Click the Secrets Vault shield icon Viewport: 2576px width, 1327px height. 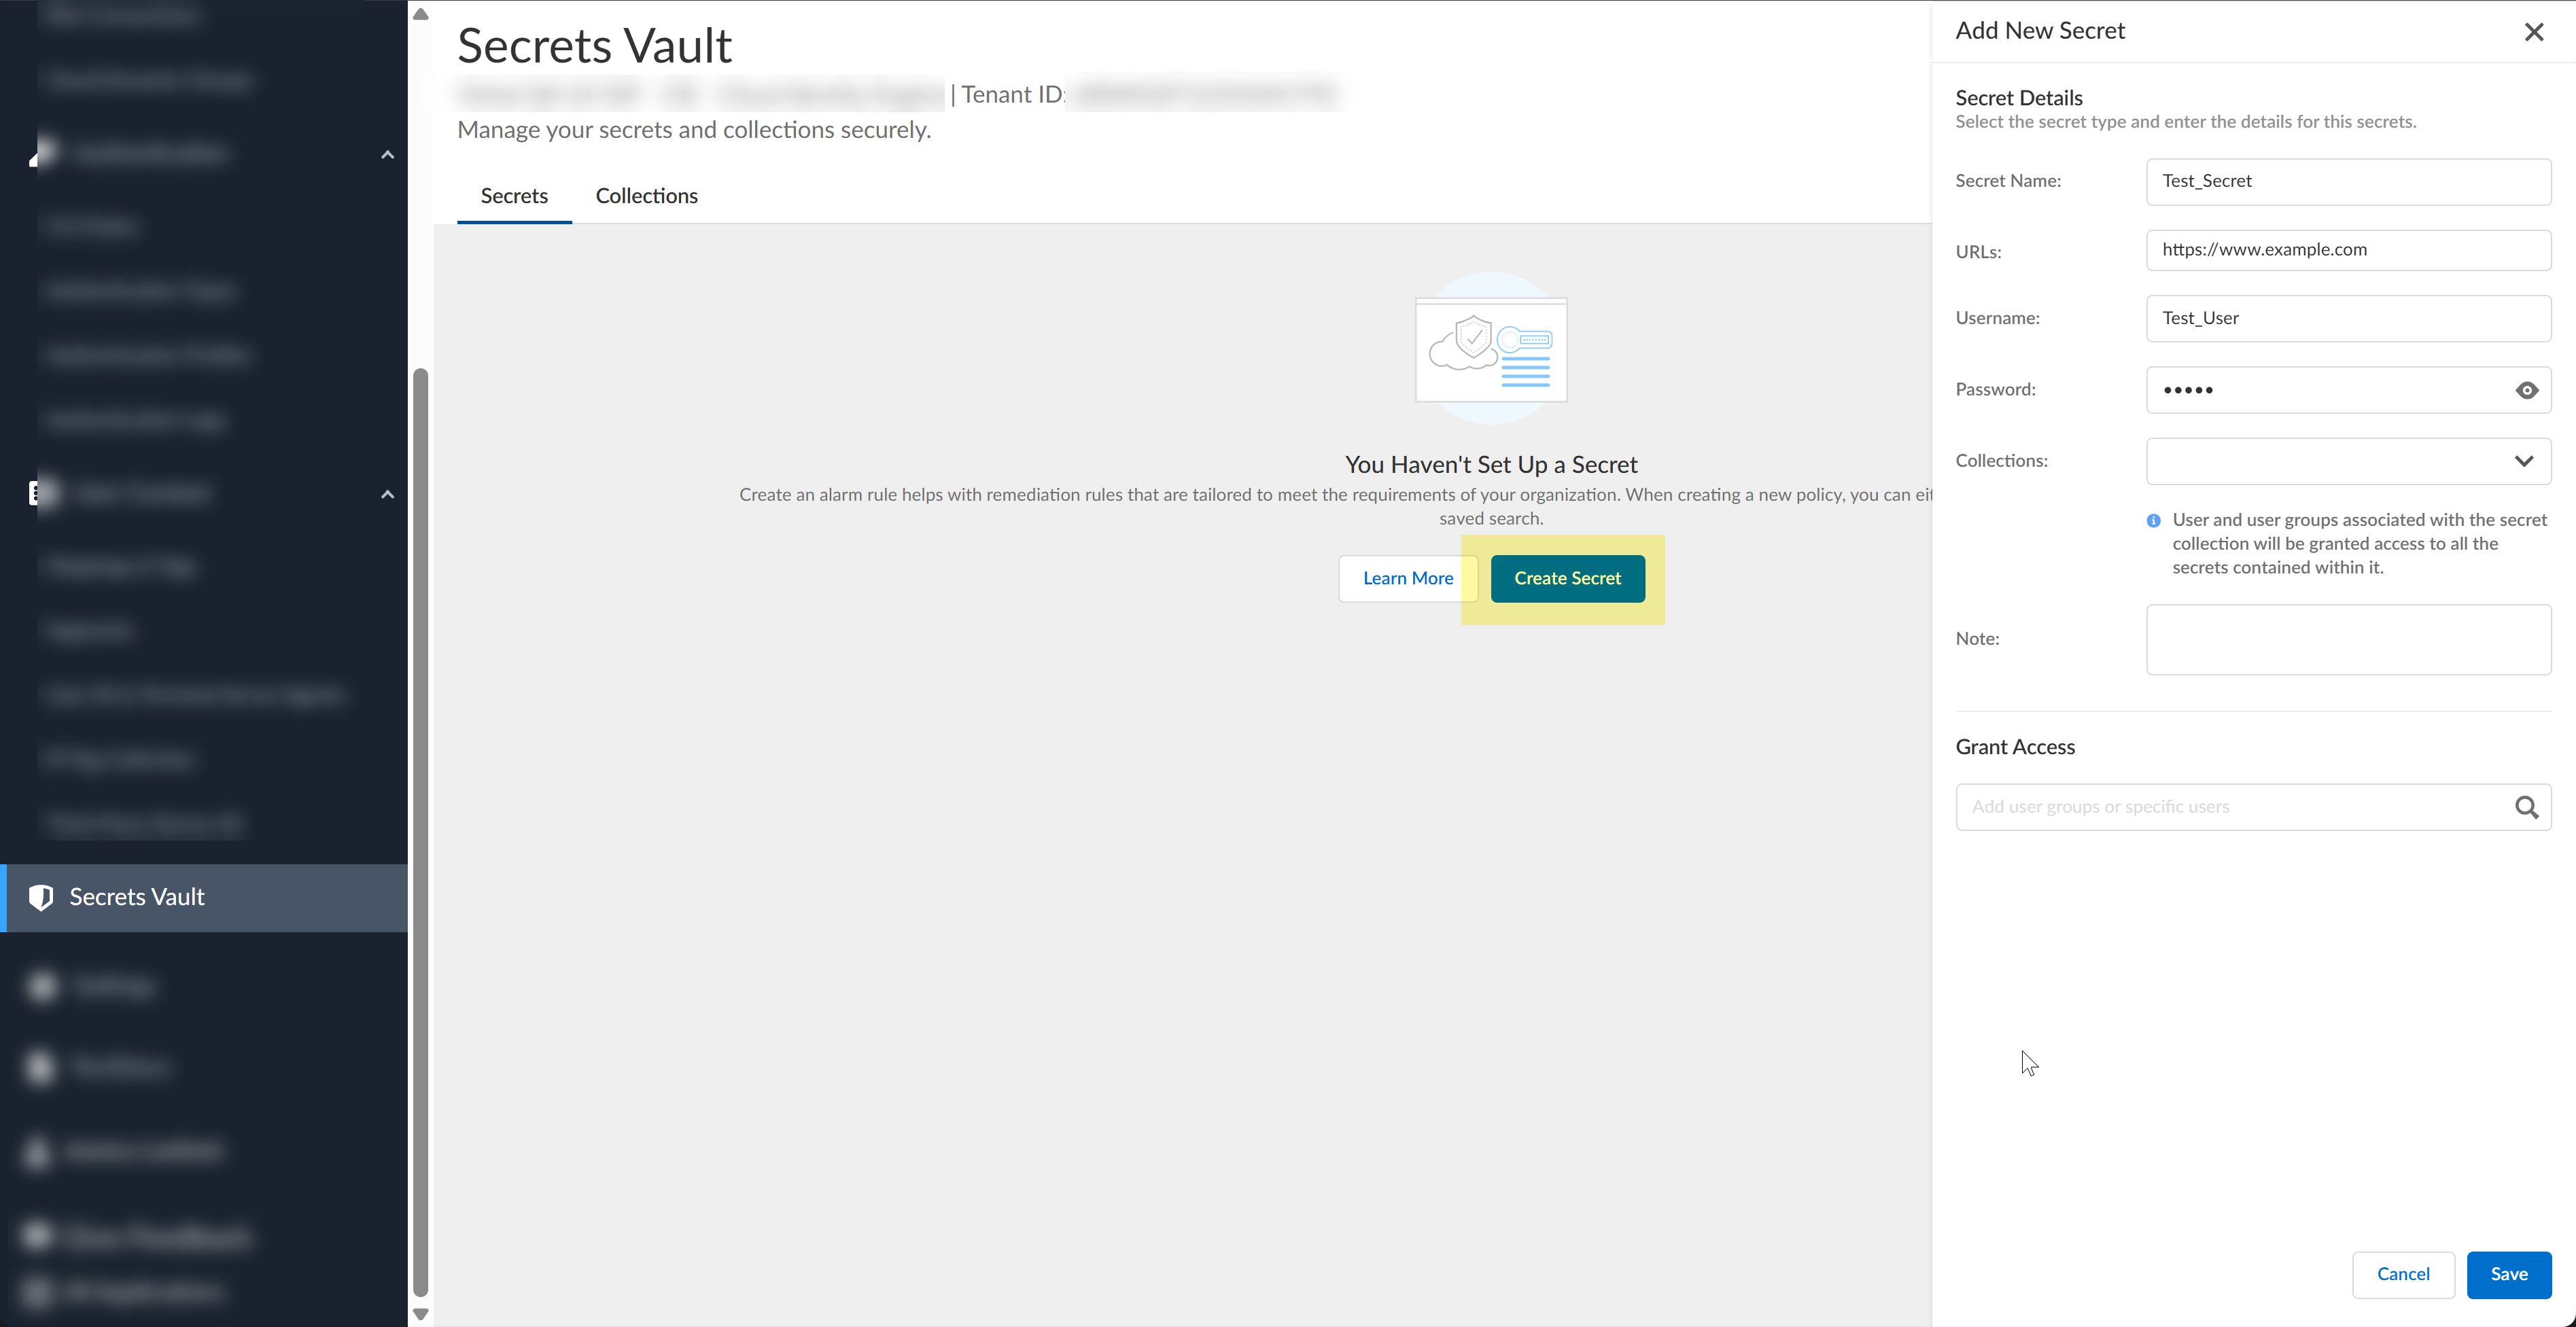pyautogui.click(x=41, y=897)
